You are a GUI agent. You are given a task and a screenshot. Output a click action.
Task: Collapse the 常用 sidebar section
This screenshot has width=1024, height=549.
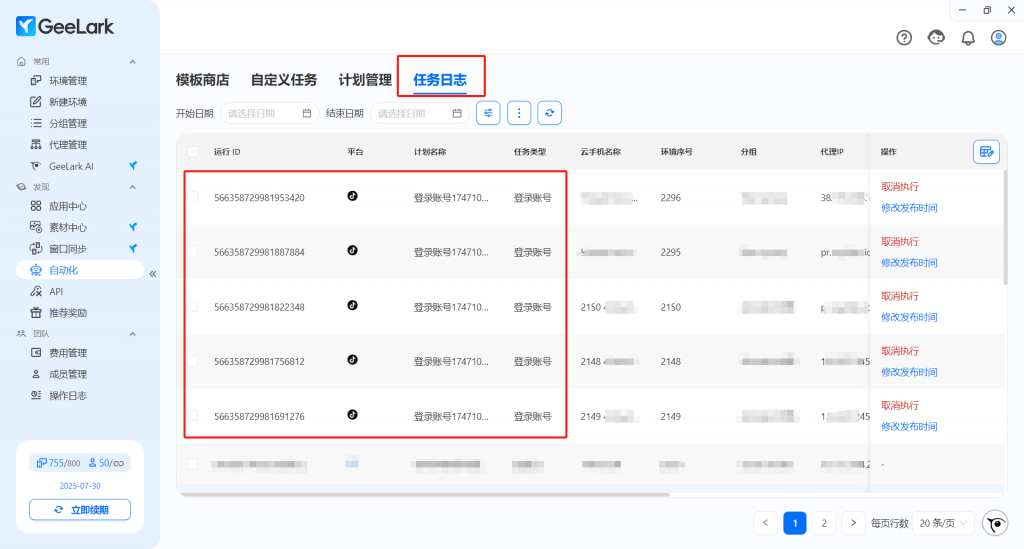(x=132, y=61)
